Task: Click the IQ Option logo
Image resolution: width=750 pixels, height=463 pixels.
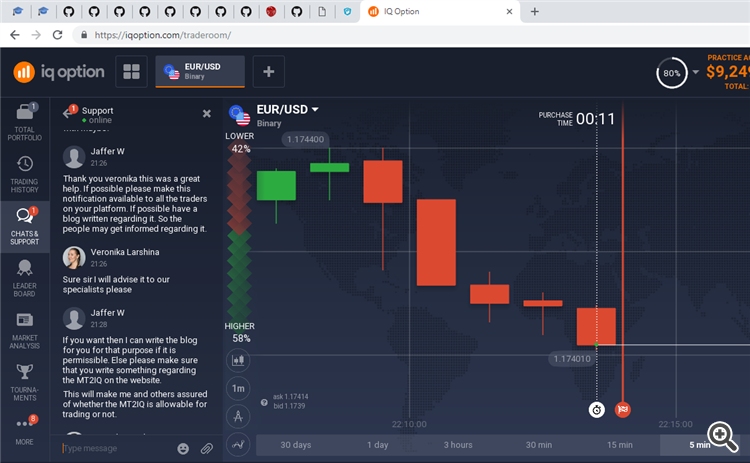Action: 58,72
